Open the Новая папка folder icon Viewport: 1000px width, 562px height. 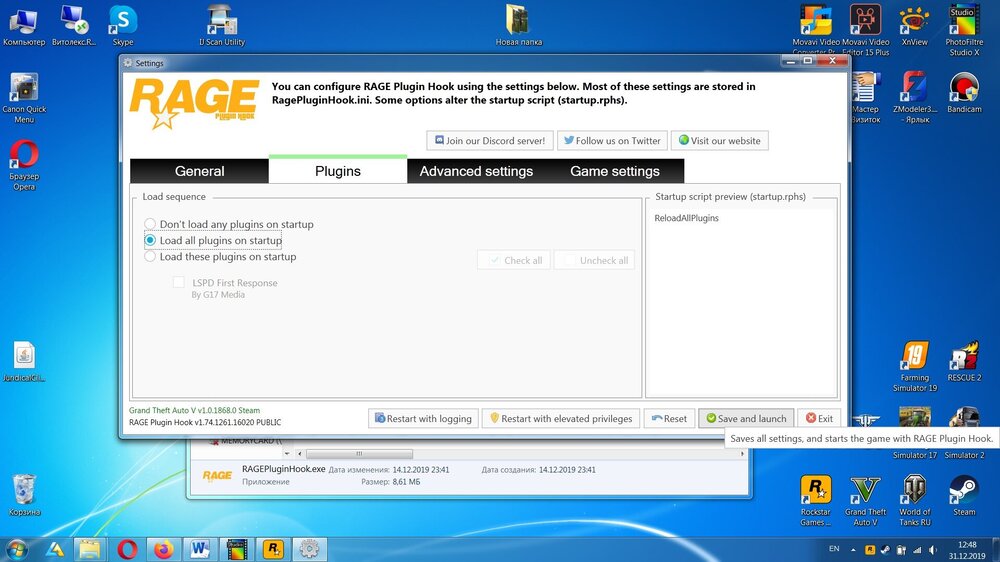point(518,26)
